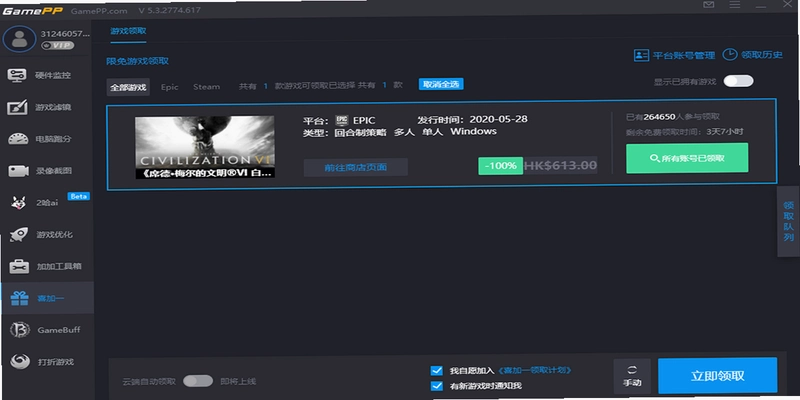Open the 加加工具箱 toolbox icon
The height and width of the screenshot is (400, 800).
click(19, 266)
